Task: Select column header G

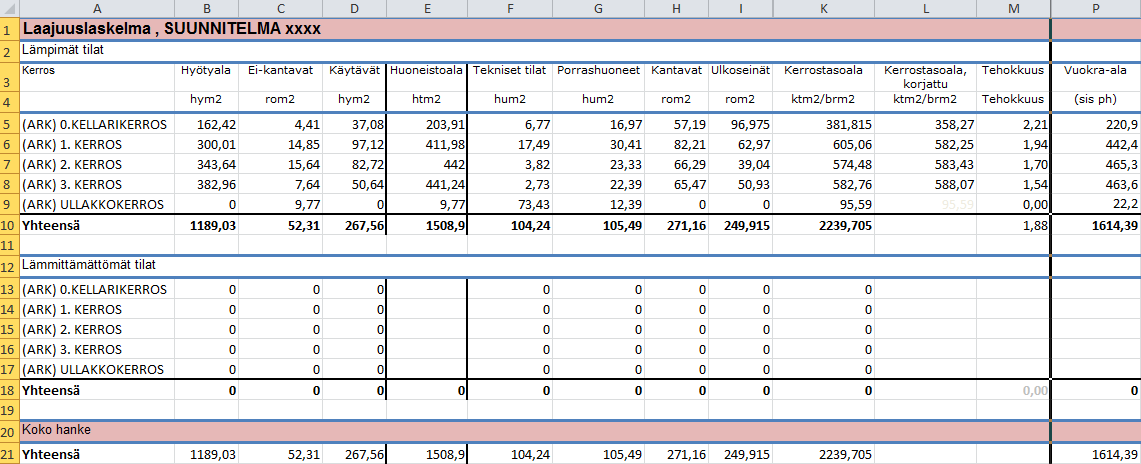Action: 598,9
